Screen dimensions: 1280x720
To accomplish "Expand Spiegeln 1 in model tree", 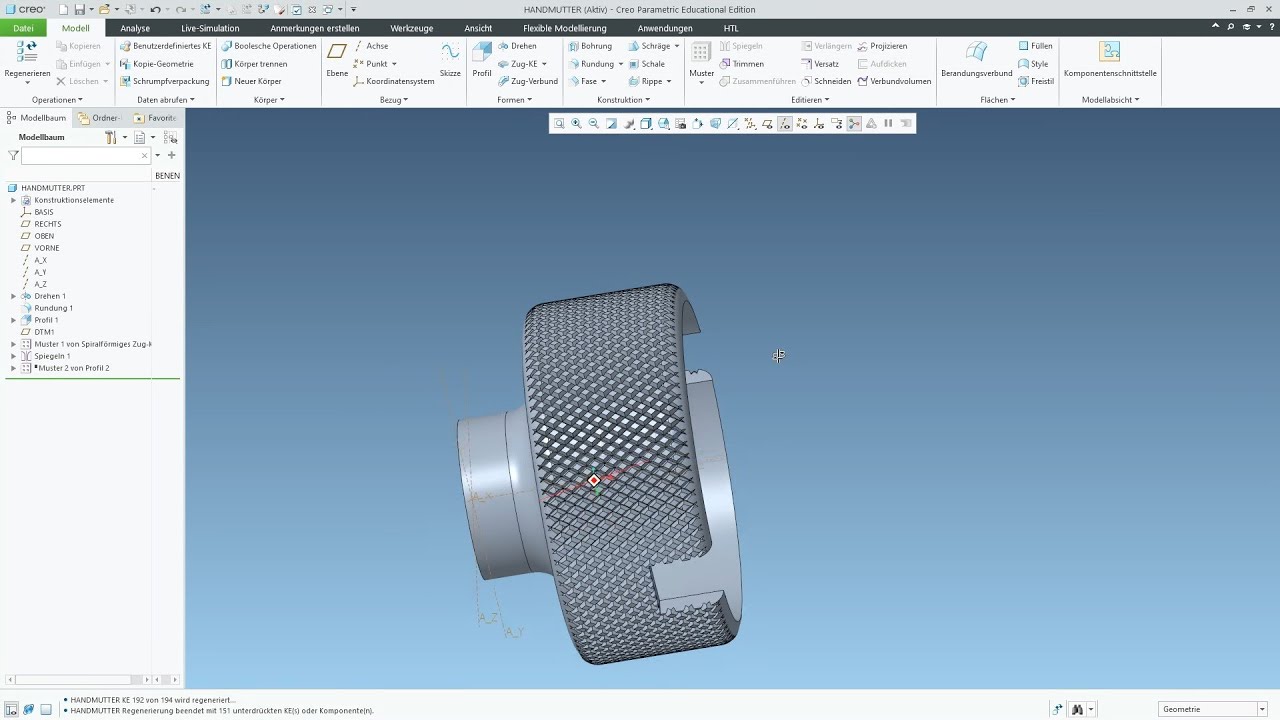I will (x=13, y=356).
